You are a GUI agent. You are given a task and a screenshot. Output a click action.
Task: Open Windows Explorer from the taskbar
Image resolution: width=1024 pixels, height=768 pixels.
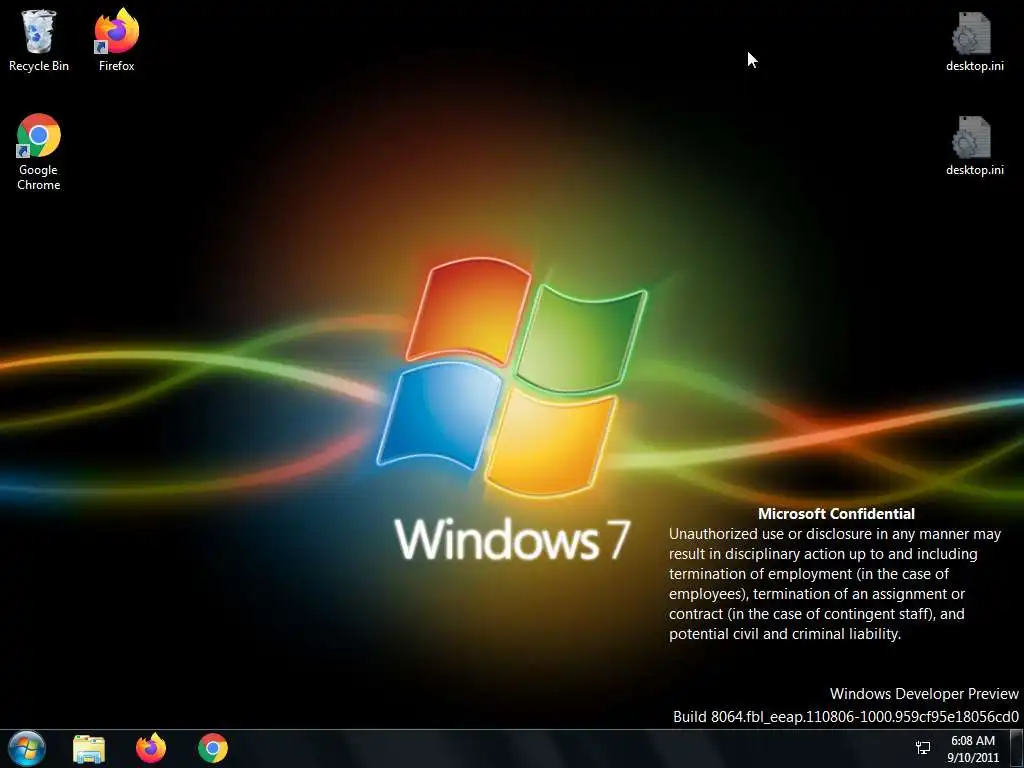click(x=89, y=749)
